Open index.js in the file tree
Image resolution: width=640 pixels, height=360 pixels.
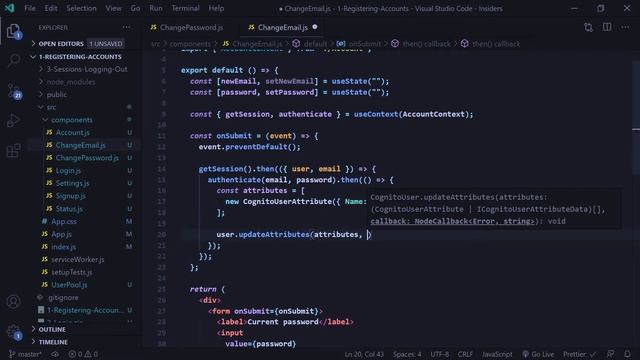click(x=63, y=247)
